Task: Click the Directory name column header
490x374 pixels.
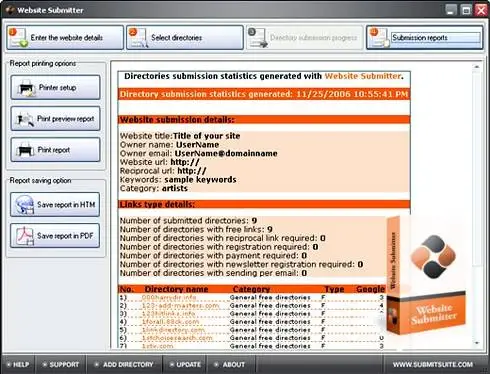Action: tap(176, 289)
